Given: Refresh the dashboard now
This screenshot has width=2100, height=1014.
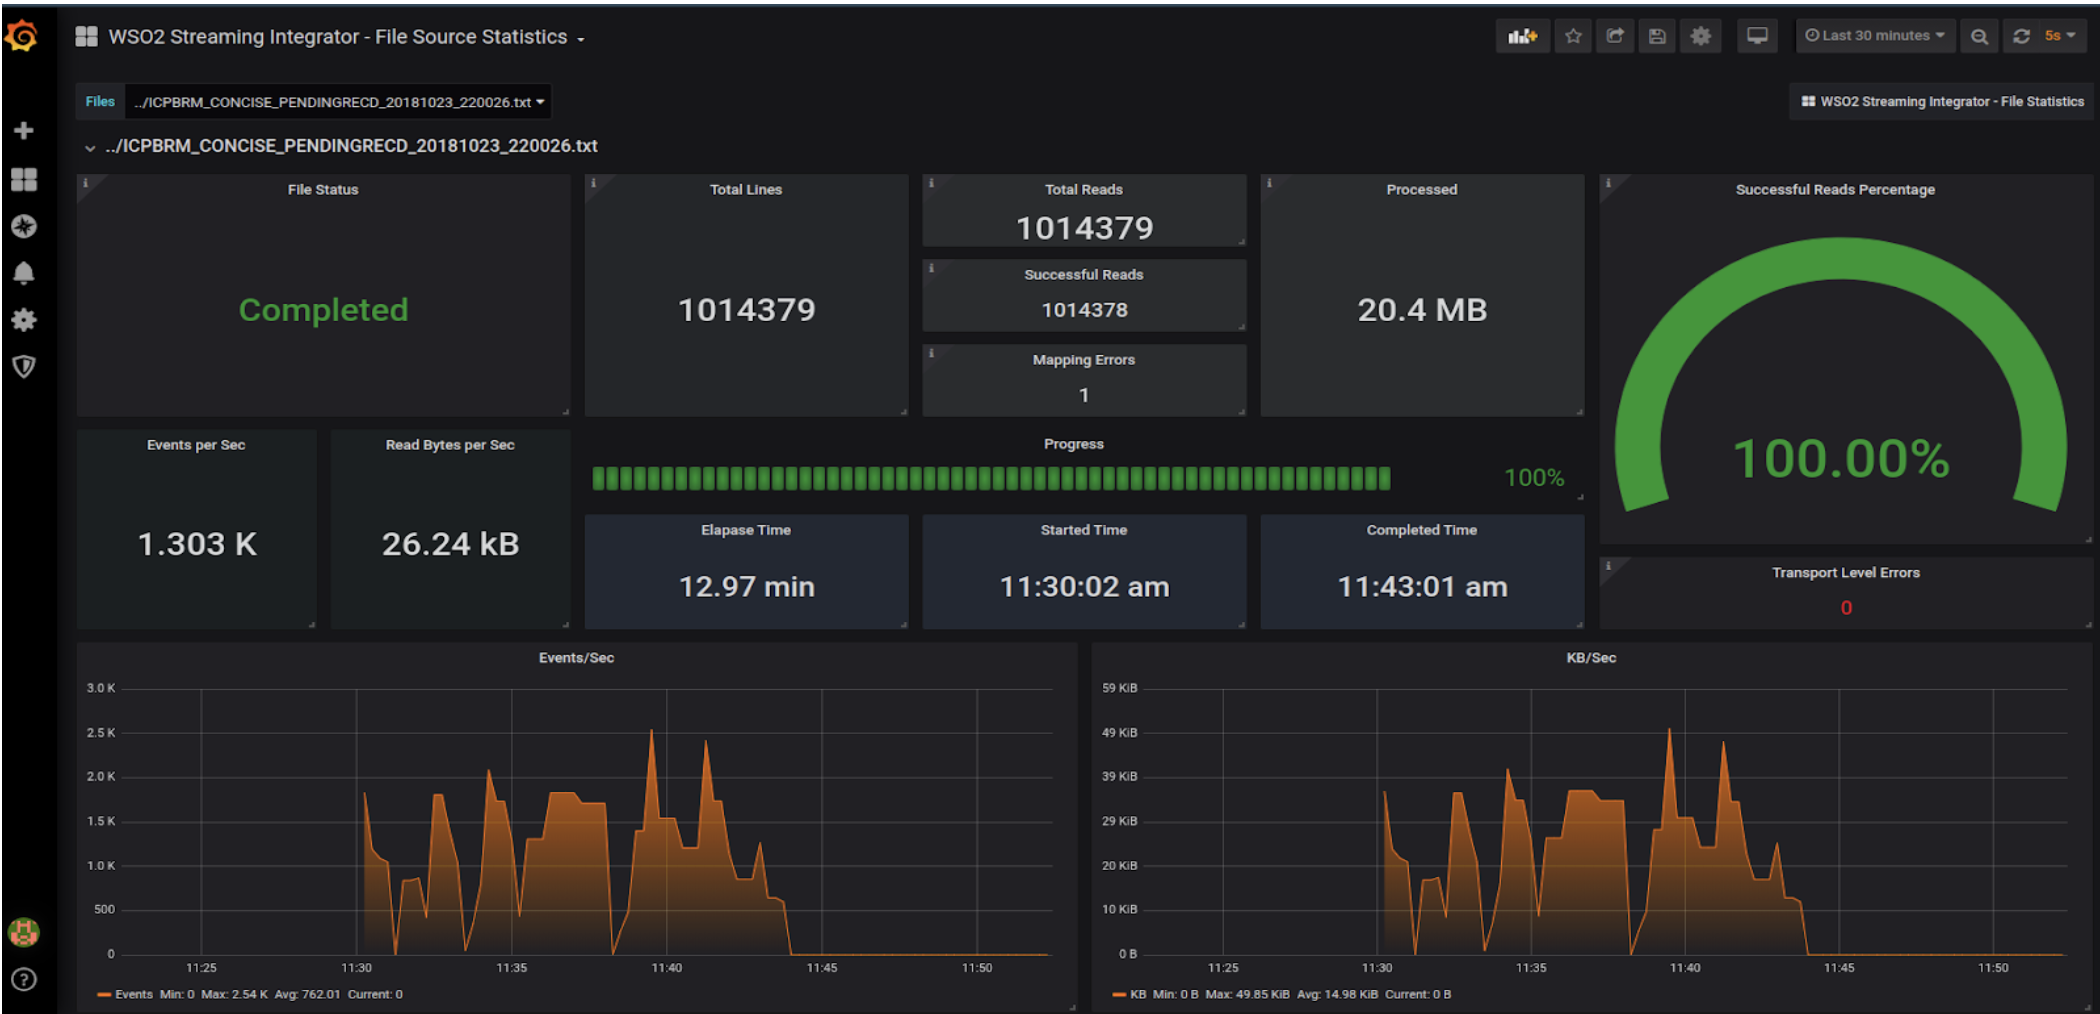Looking at the screenshot, I should pos(2021,36).
